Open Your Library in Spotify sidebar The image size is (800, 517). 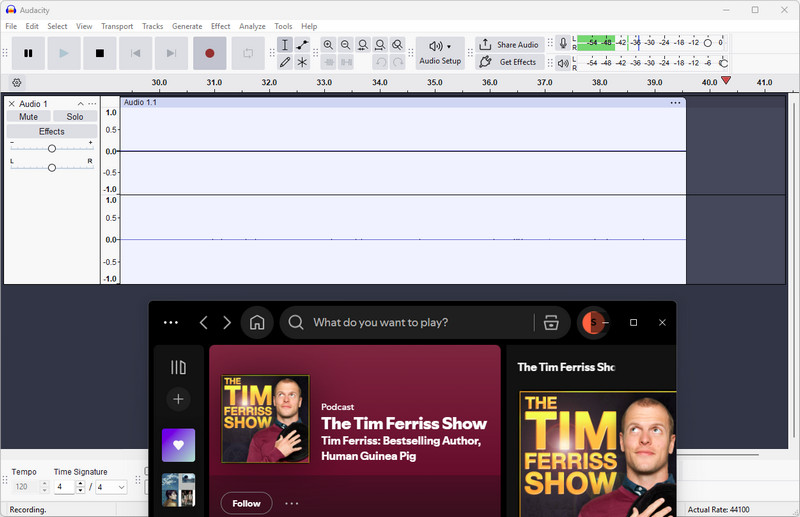click(178, 367)
